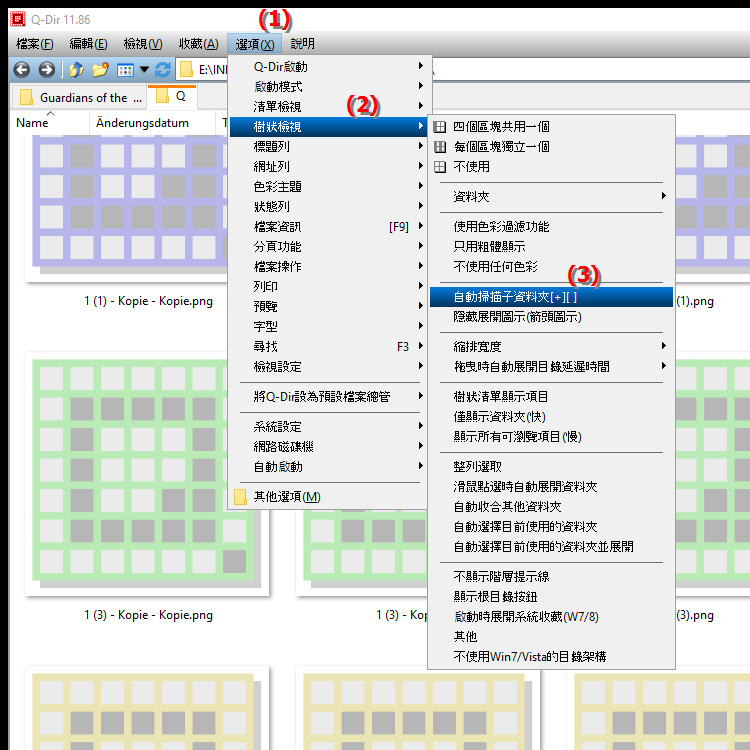Click the folder icon in address bar
This screenshot has height=750, width=750.
coord(186,70)
